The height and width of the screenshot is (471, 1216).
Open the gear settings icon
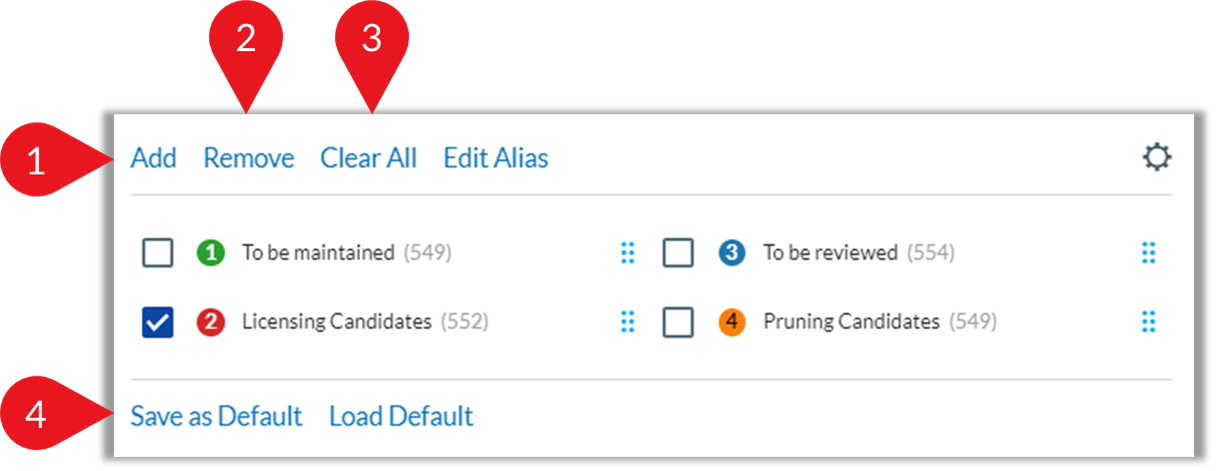click(x=1157, y=158)
